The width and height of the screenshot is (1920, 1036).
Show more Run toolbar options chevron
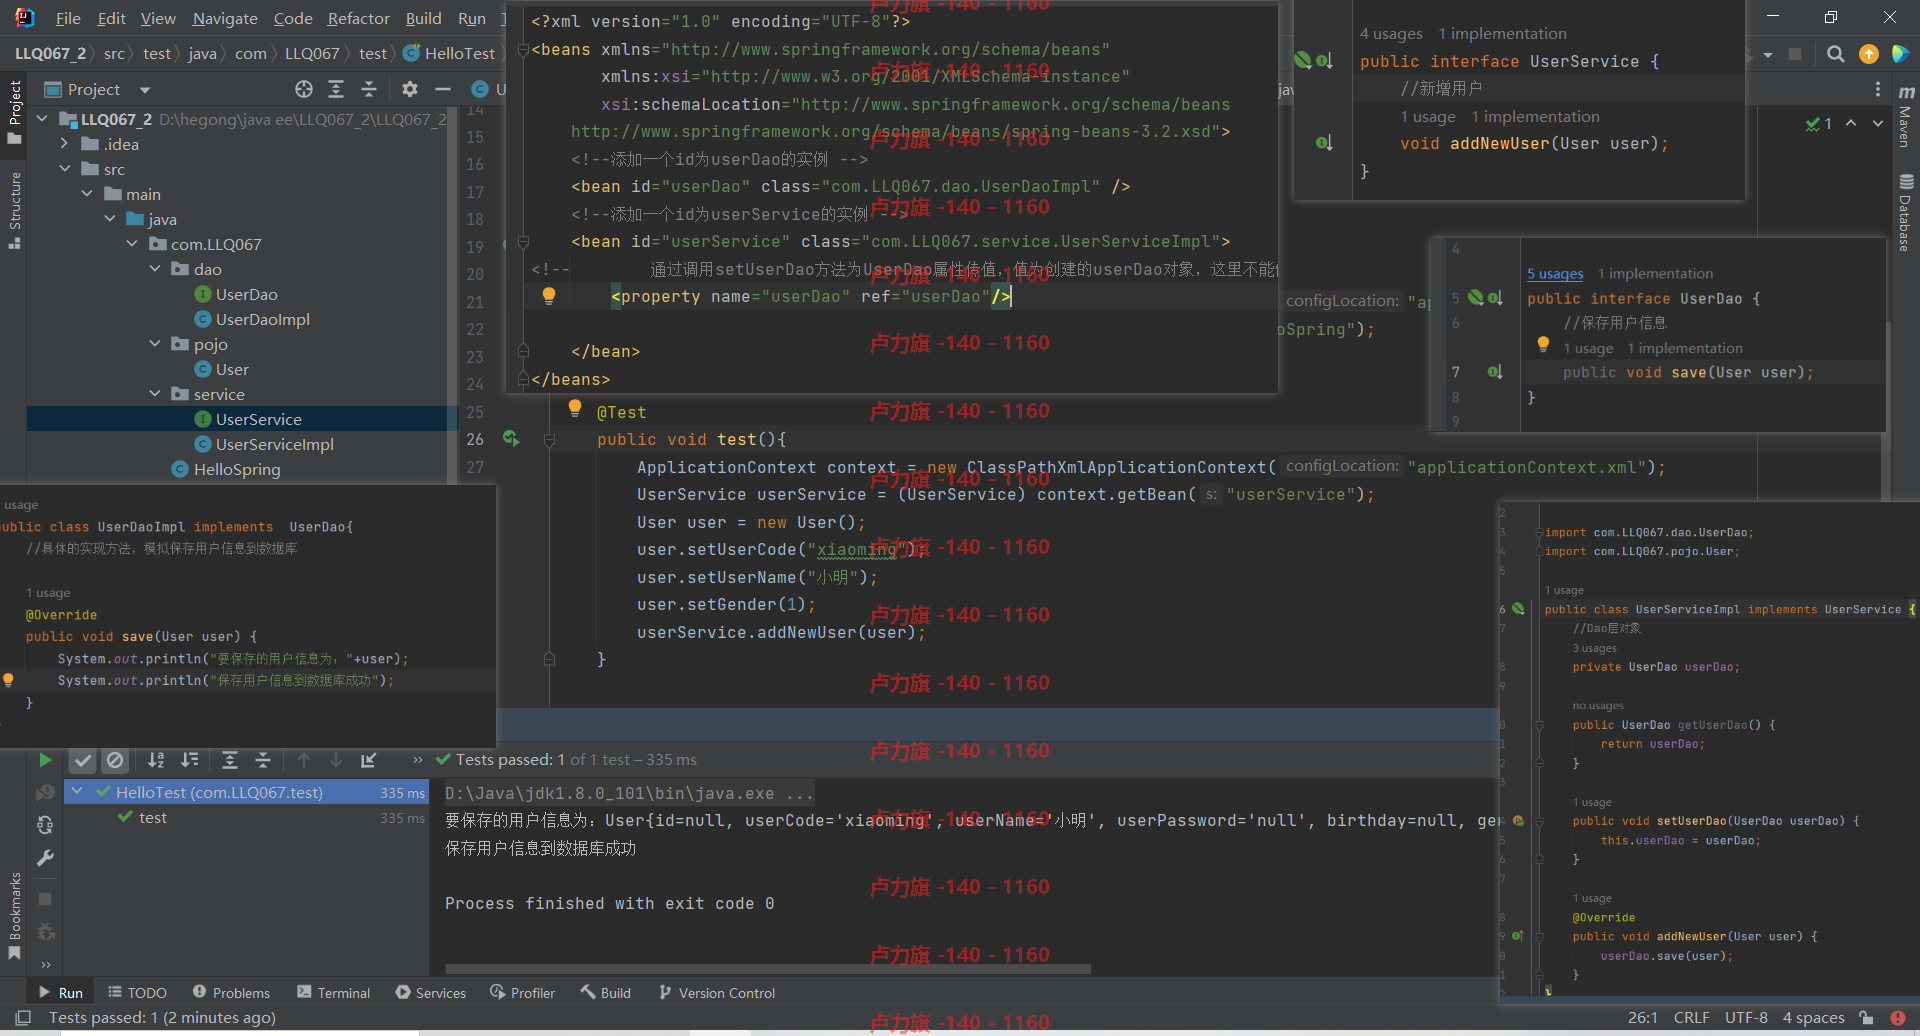pyautogui.click(x=418, y=760)
